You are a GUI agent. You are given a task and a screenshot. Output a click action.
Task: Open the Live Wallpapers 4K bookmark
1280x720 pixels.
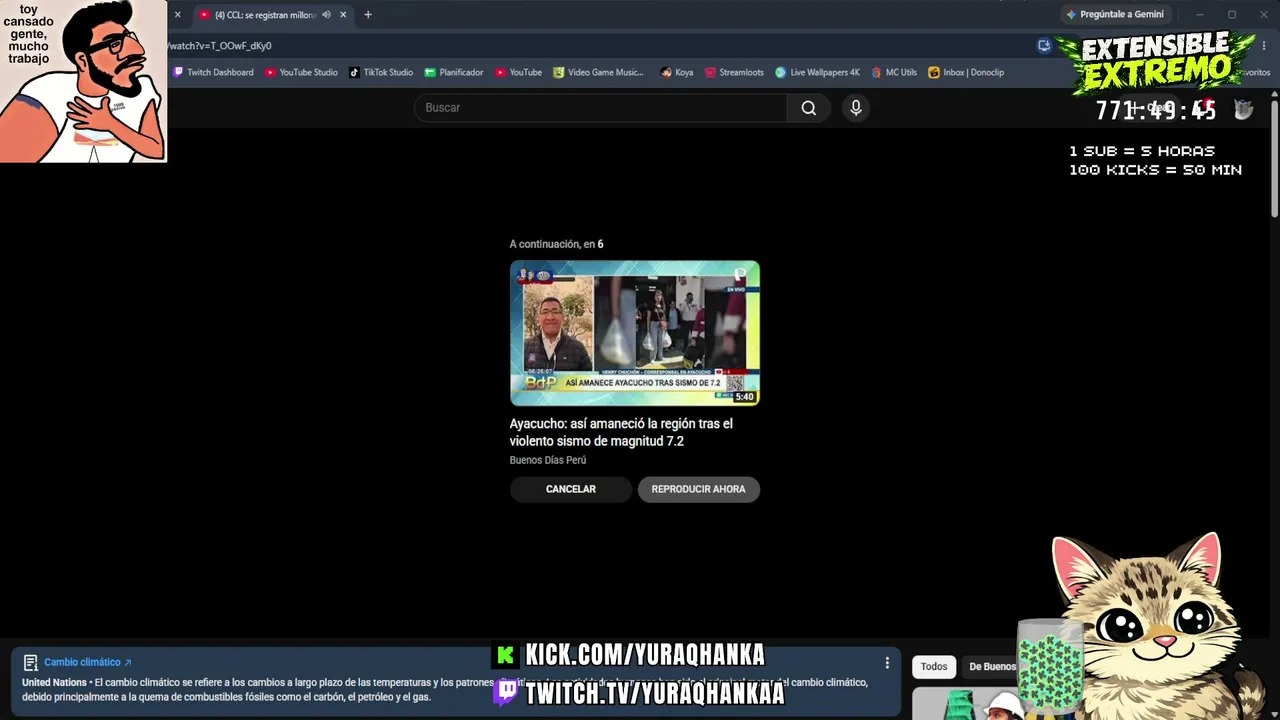pos(817,72)
